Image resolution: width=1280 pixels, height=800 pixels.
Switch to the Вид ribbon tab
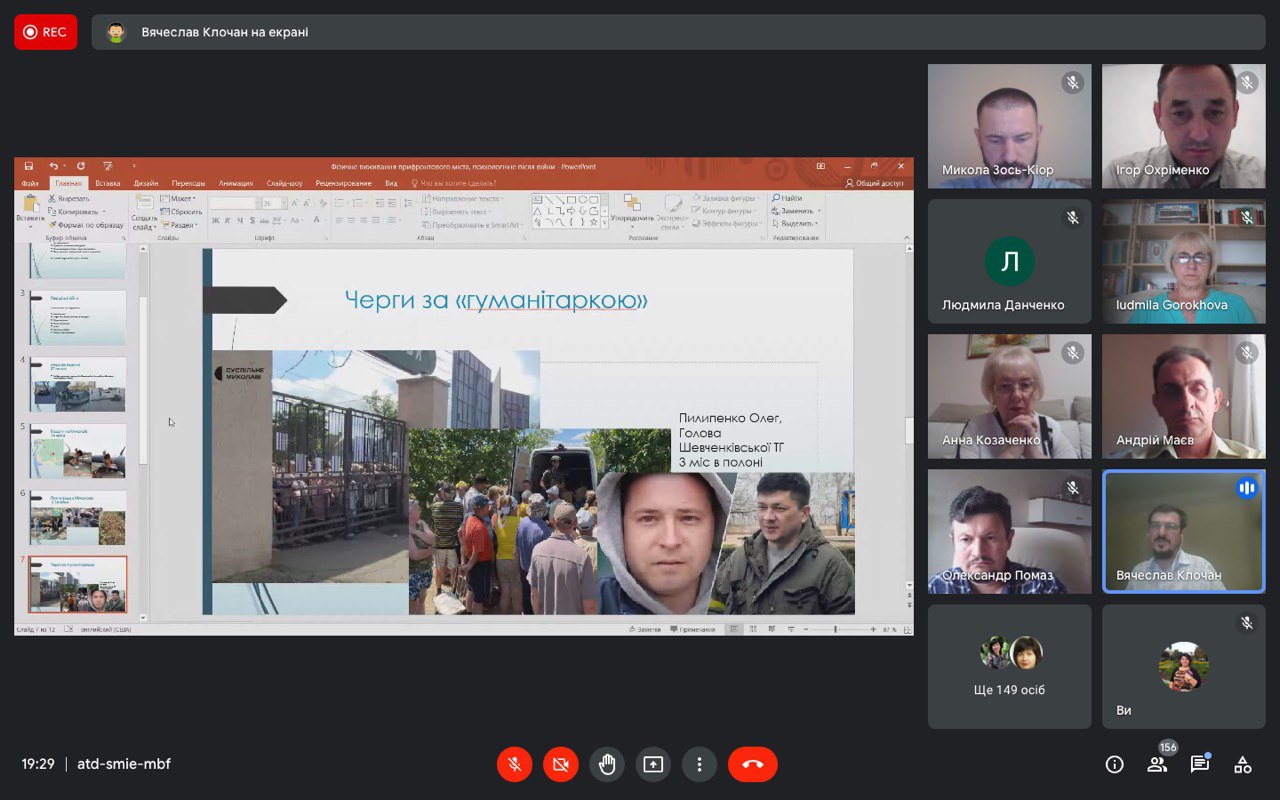391,183
